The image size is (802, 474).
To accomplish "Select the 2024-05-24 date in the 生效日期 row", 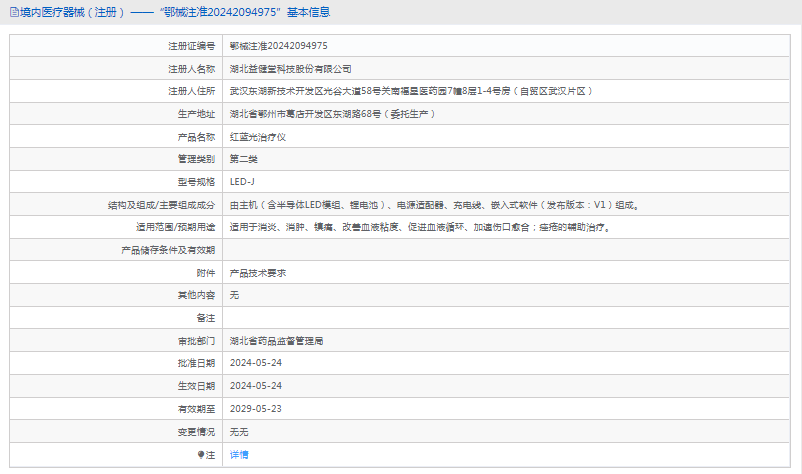I will (x=256, y=386).
